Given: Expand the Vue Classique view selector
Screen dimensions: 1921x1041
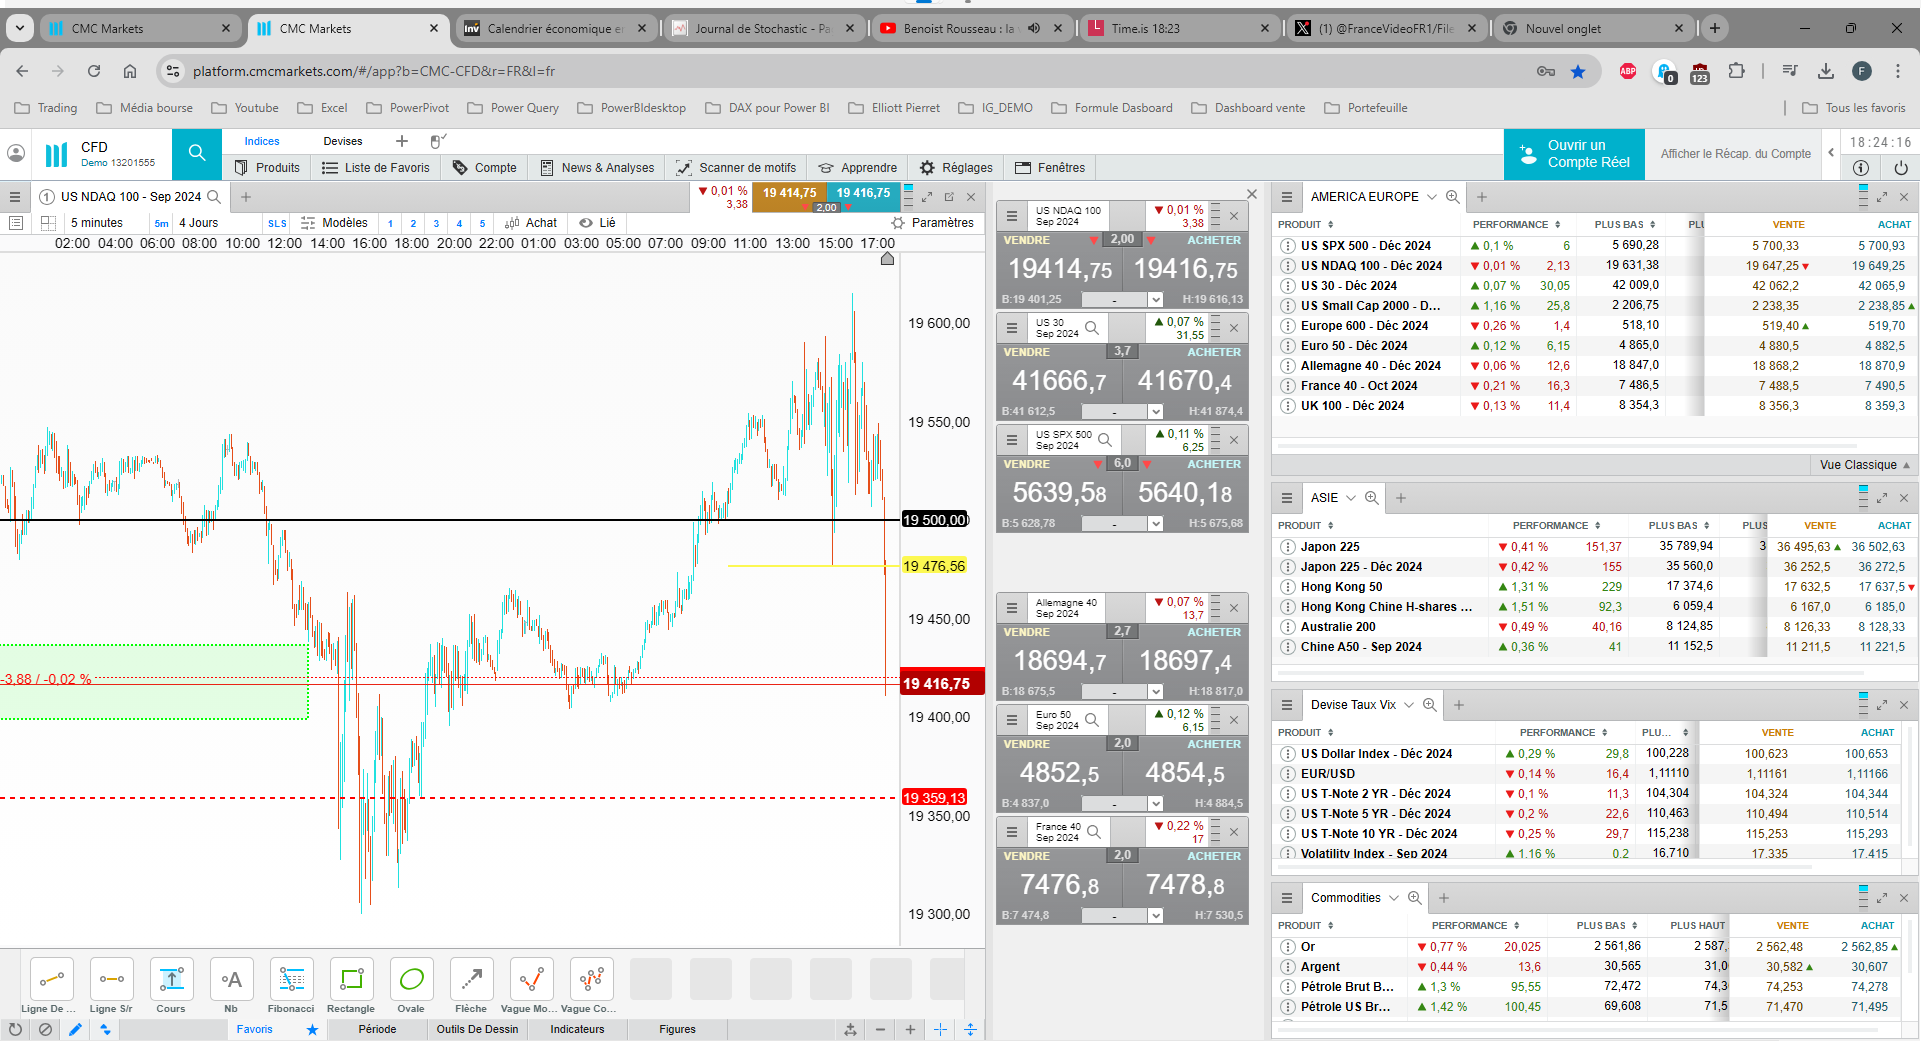Looking at the screenshot, I should pos(1865,465).
